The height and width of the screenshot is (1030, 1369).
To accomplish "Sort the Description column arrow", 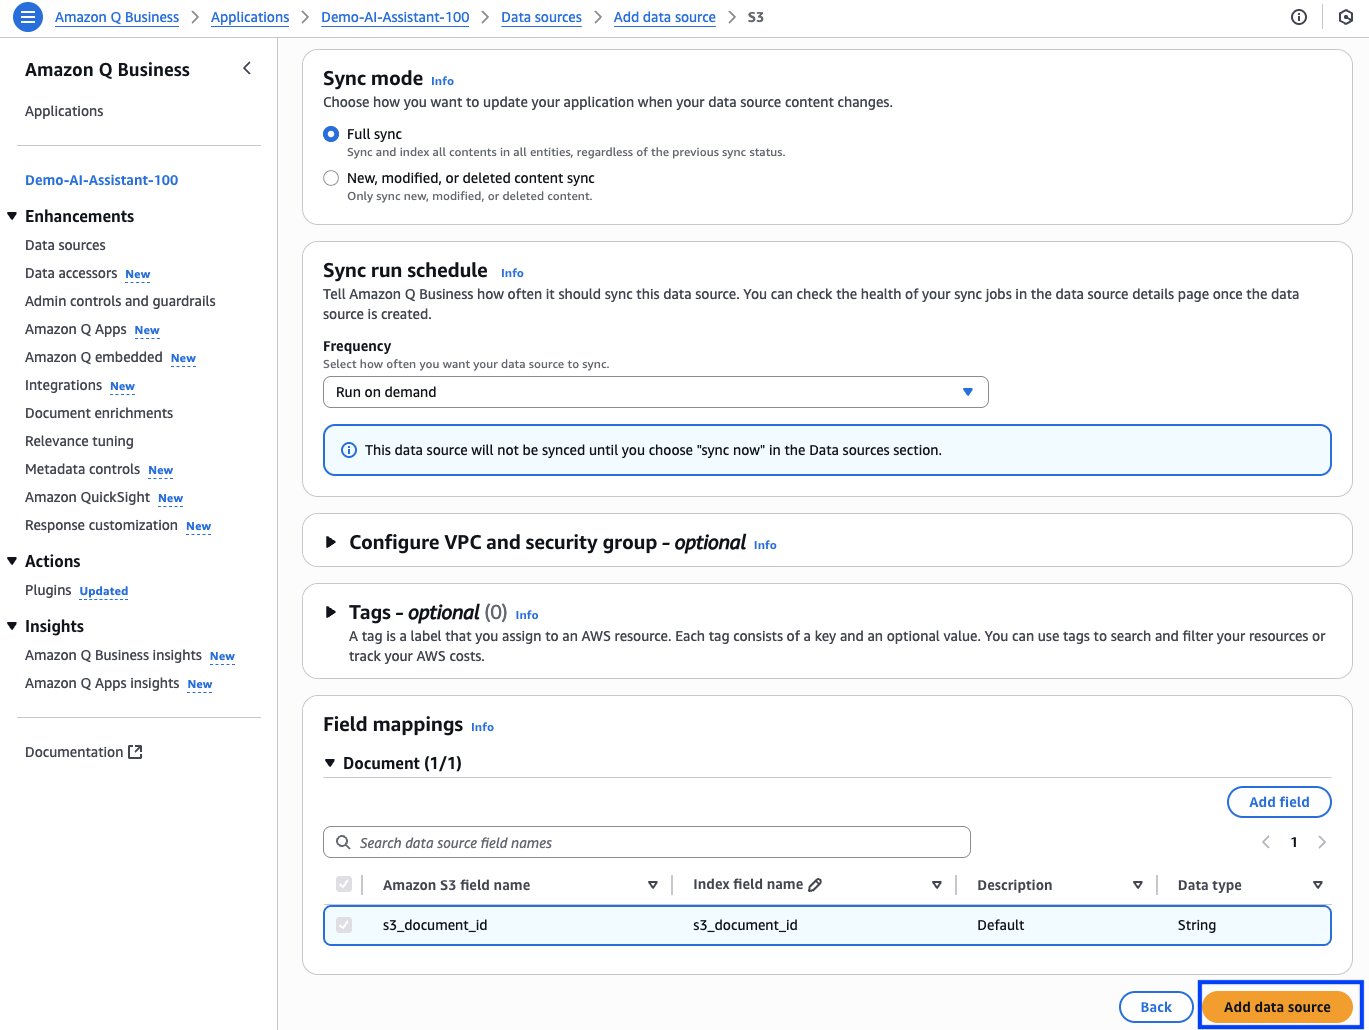I will pyautogui.click(x=1138, y=885).
